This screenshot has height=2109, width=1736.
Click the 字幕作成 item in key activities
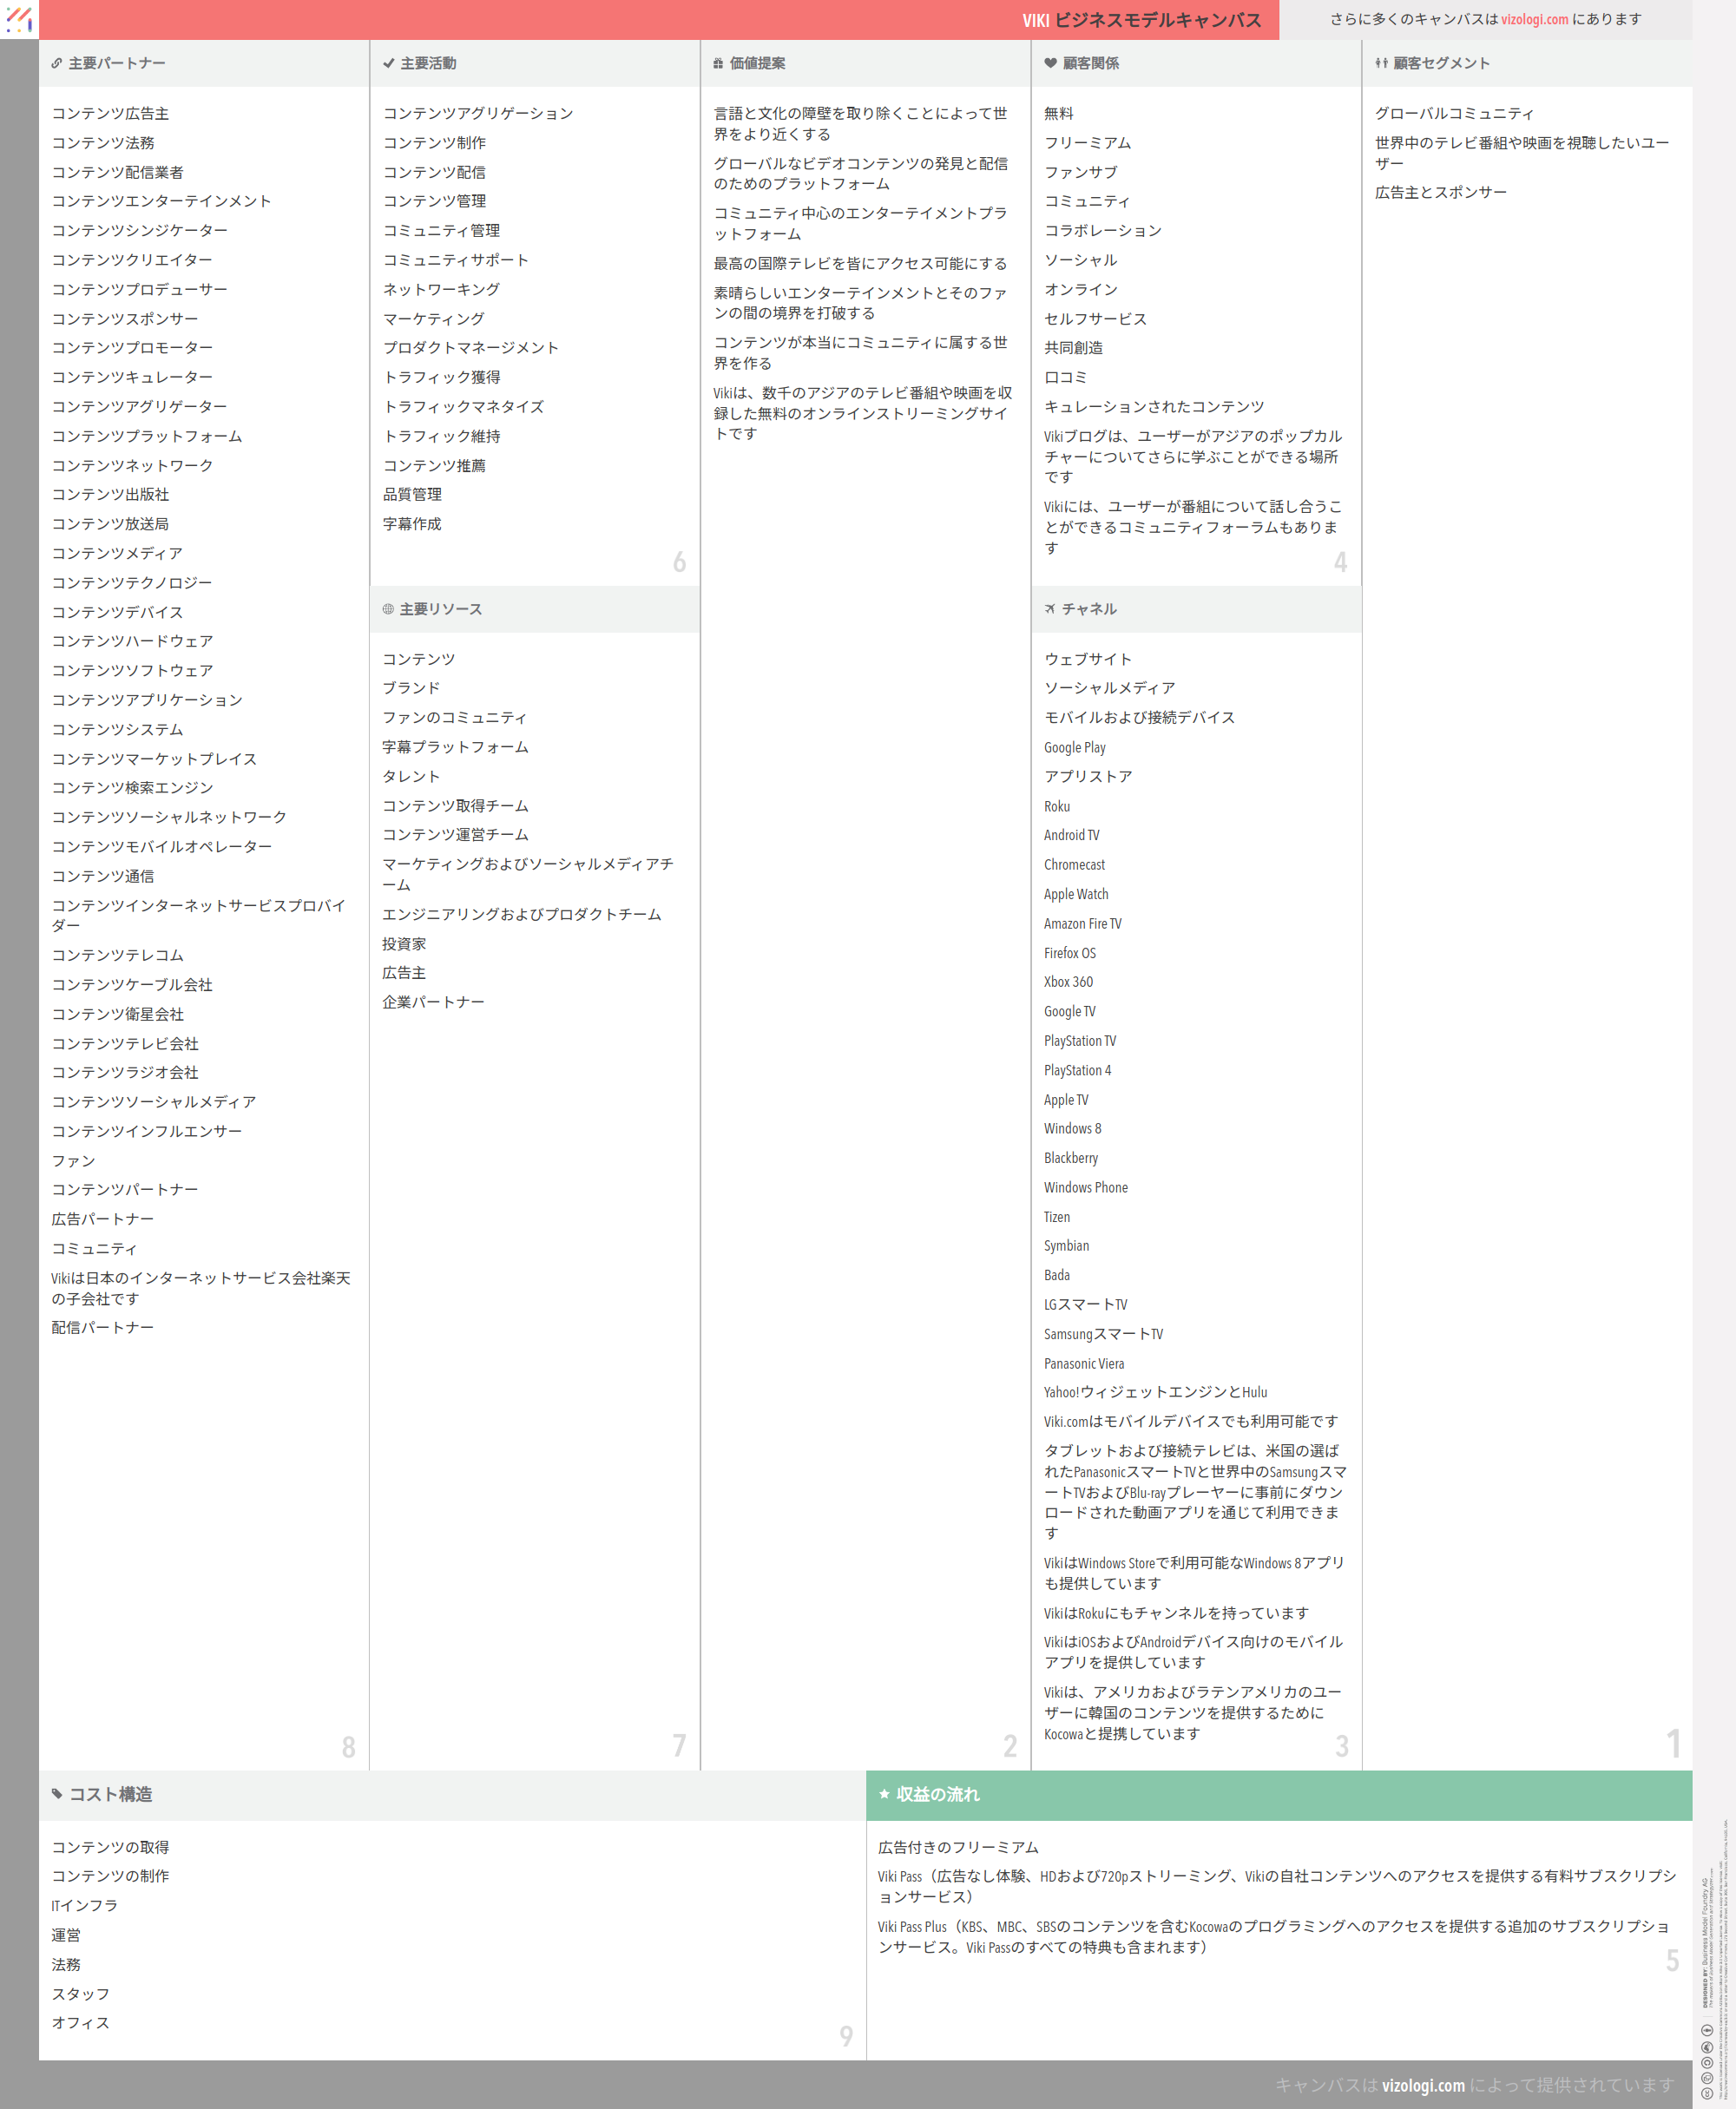pos(412,524)
